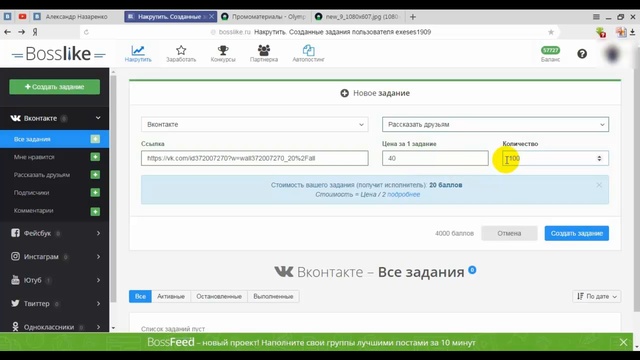Switch to Промоматериалы browser tab
640x360 pixels.
264,17
